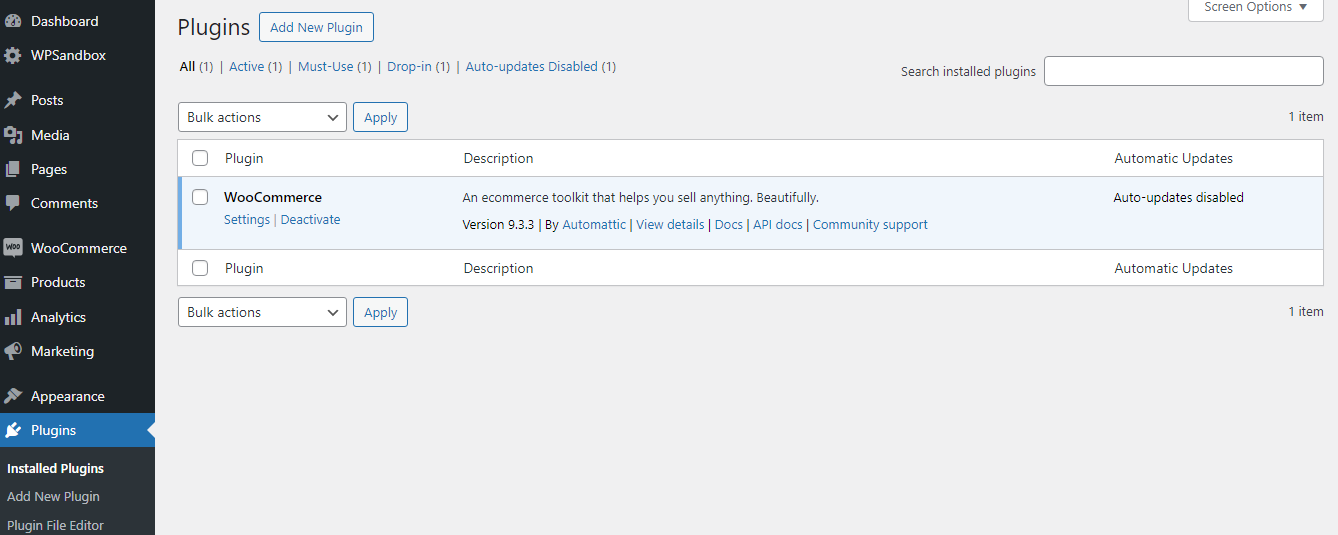Deactivate the WooCommerce plugin
1338x535 pixels.
[310, 220]
